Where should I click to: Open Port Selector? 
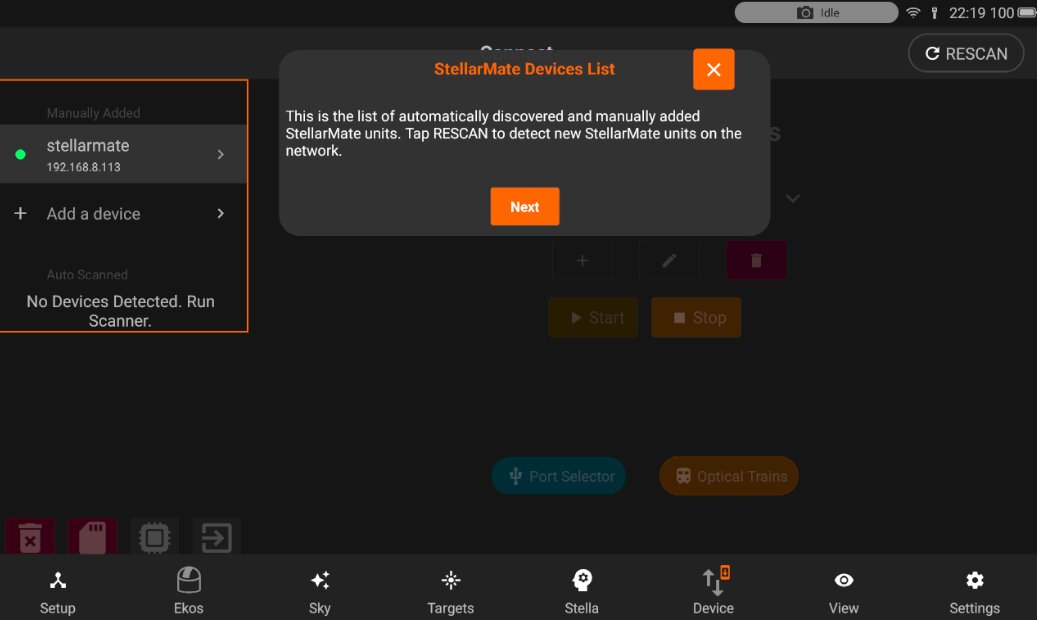[x=559, y=476]
